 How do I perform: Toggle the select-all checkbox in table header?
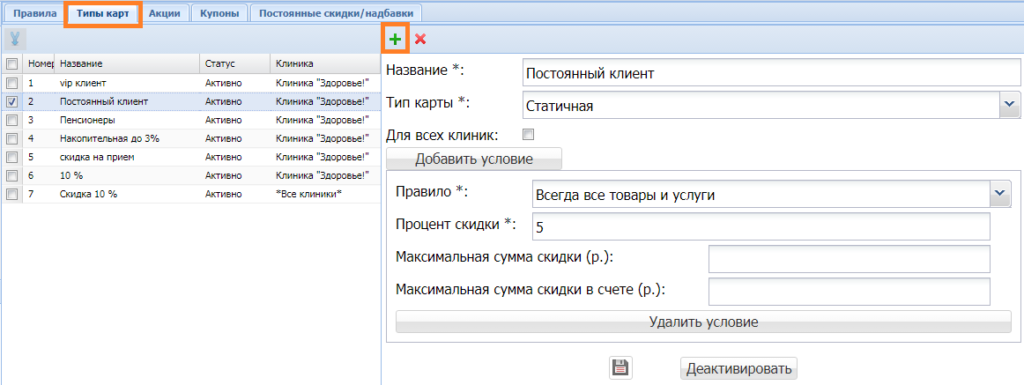point(12,64)
